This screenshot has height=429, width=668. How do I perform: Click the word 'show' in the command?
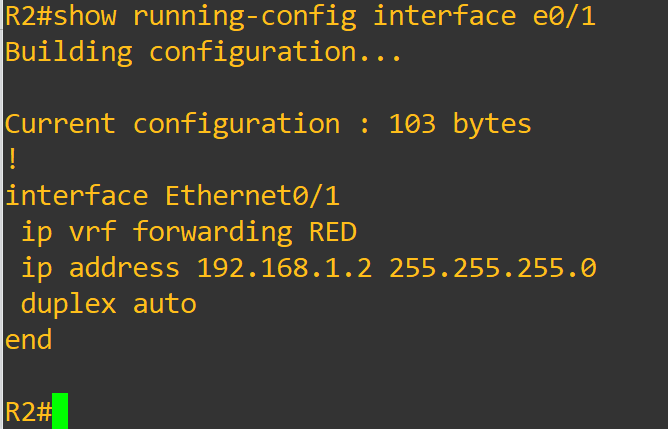tap(84, 16)
